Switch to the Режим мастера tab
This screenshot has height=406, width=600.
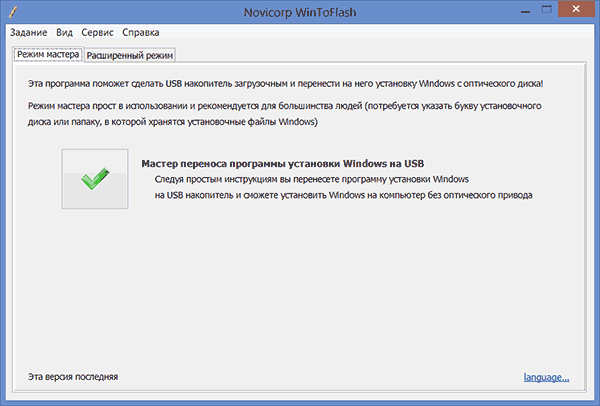[48, 54]
